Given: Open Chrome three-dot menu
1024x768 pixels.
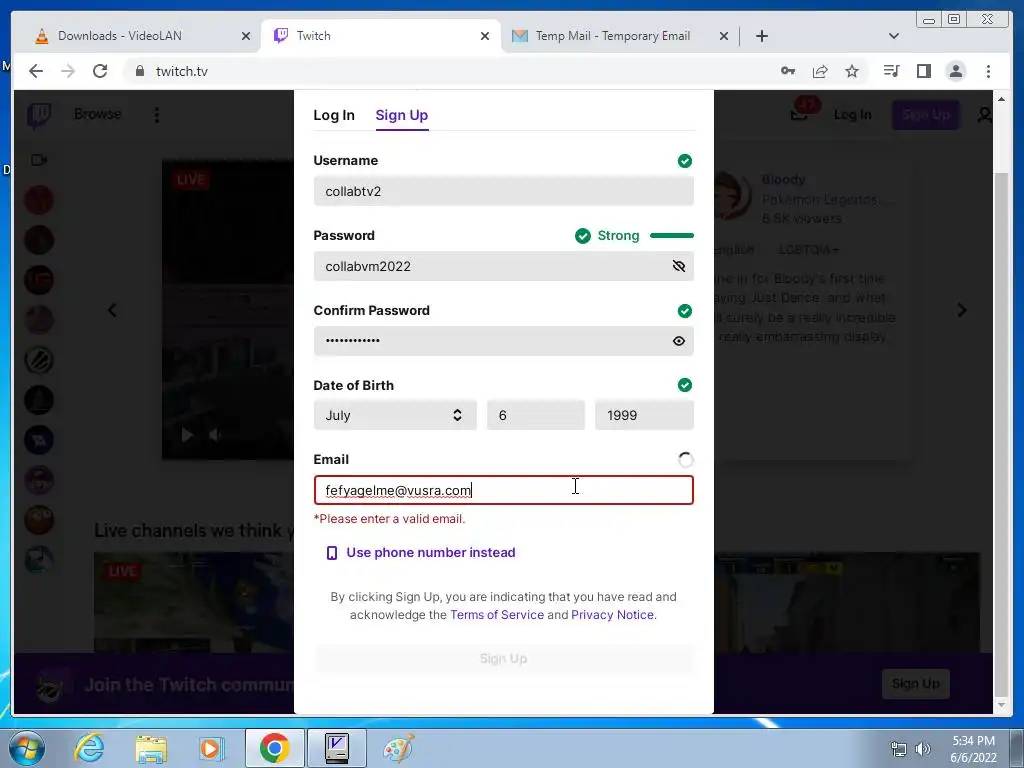Looking at the screenshot, I should pyautogui.click(x=988, y=71).
